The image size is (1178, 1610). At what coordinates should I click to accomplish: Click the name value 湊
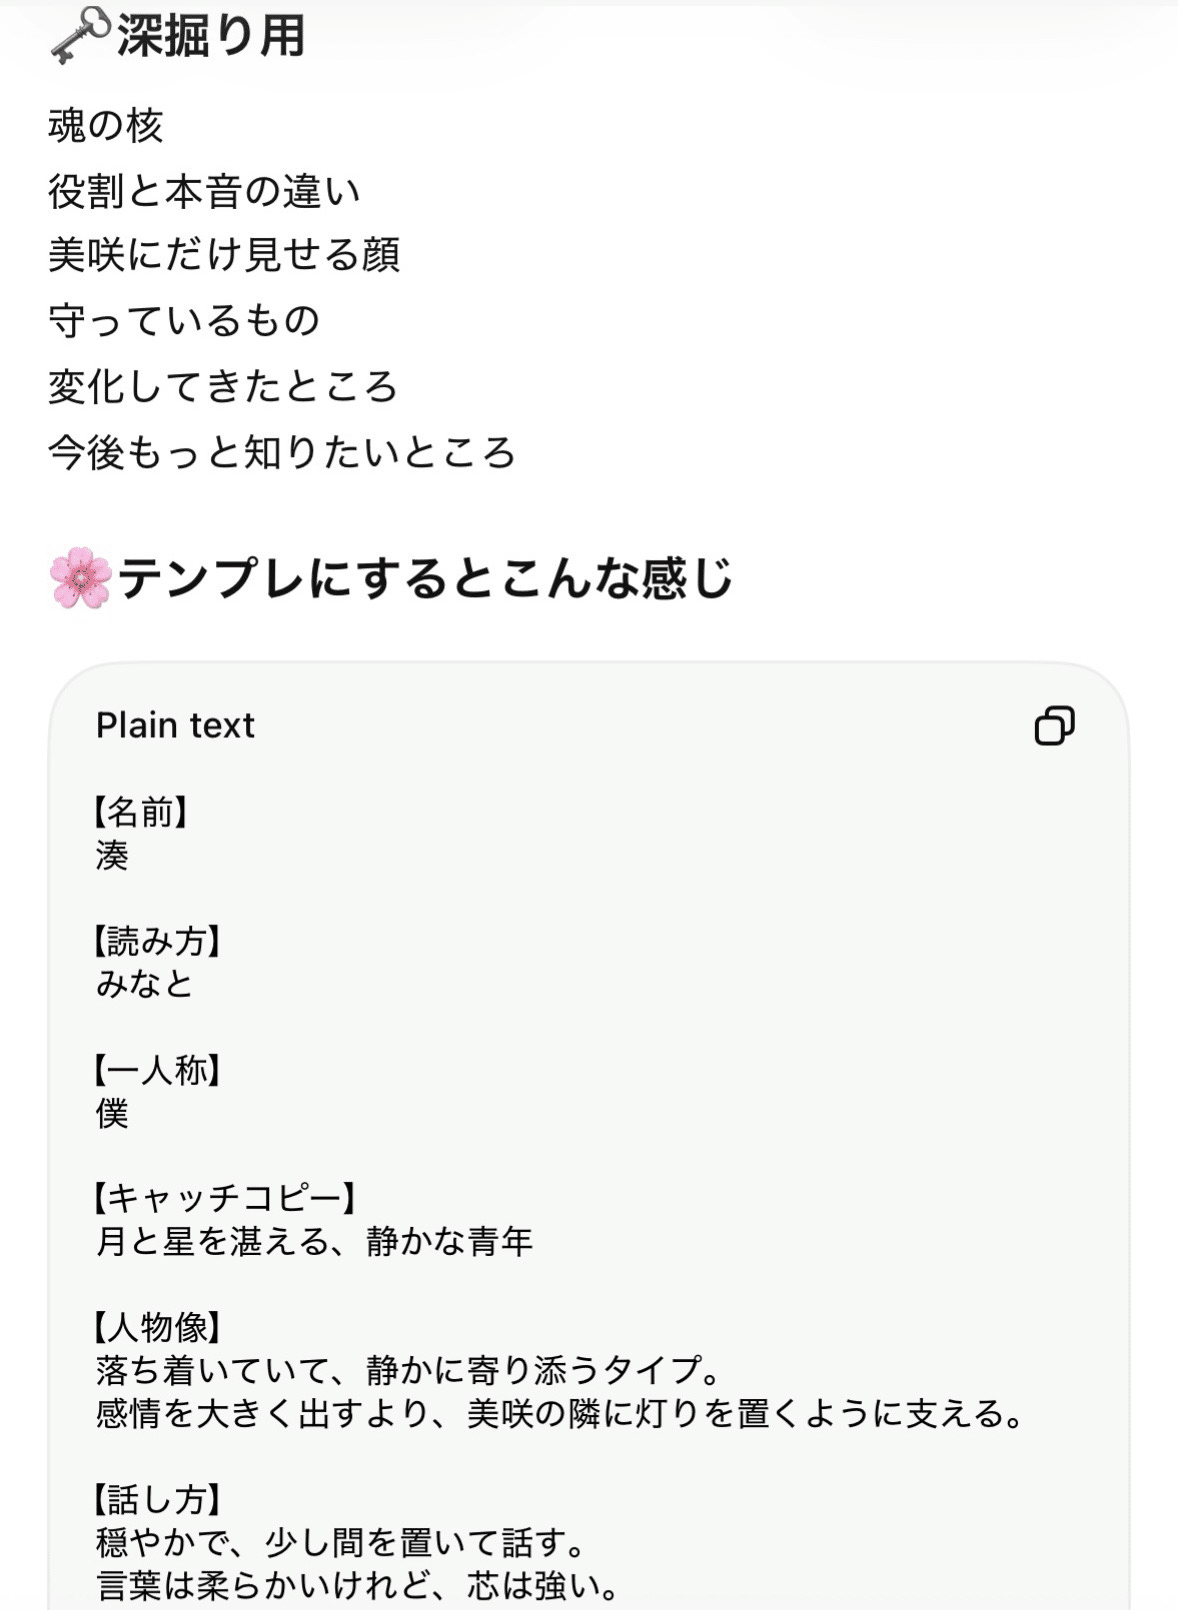112,856
